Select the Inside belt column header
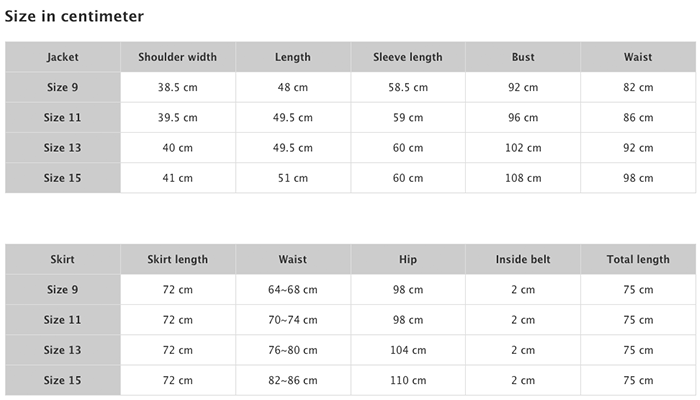This screenshot has height=400, width=700. click(x=523, y=259)
